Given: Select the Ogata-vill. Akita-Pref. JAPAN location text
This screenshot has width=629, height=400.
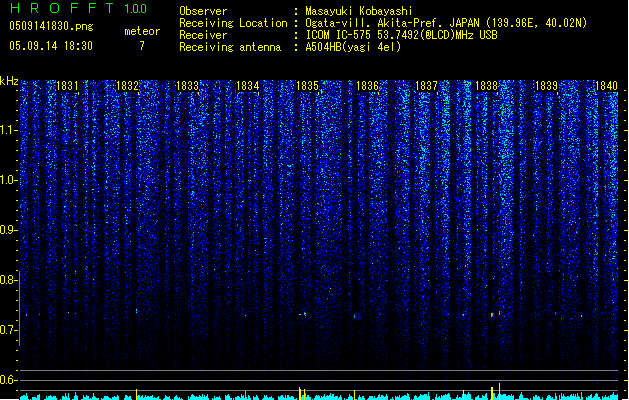Looking at the screenshot, I should pyautogui.click(x=446, y=23).
